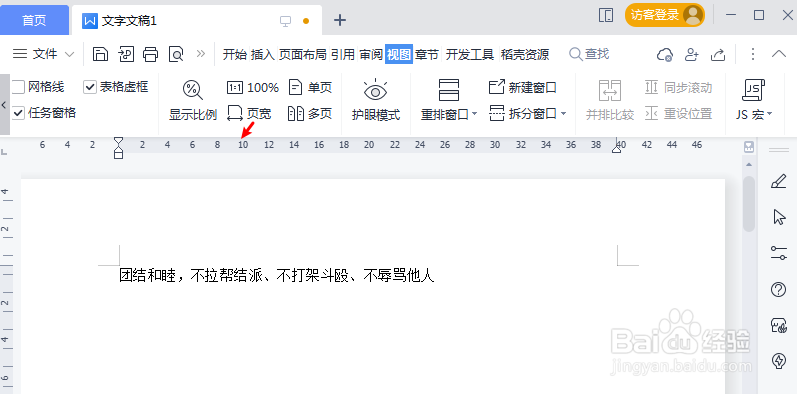This screenshot has width=797, height=394.
Task: Click the monitor icon on document tab
Action: pos(286,21)
